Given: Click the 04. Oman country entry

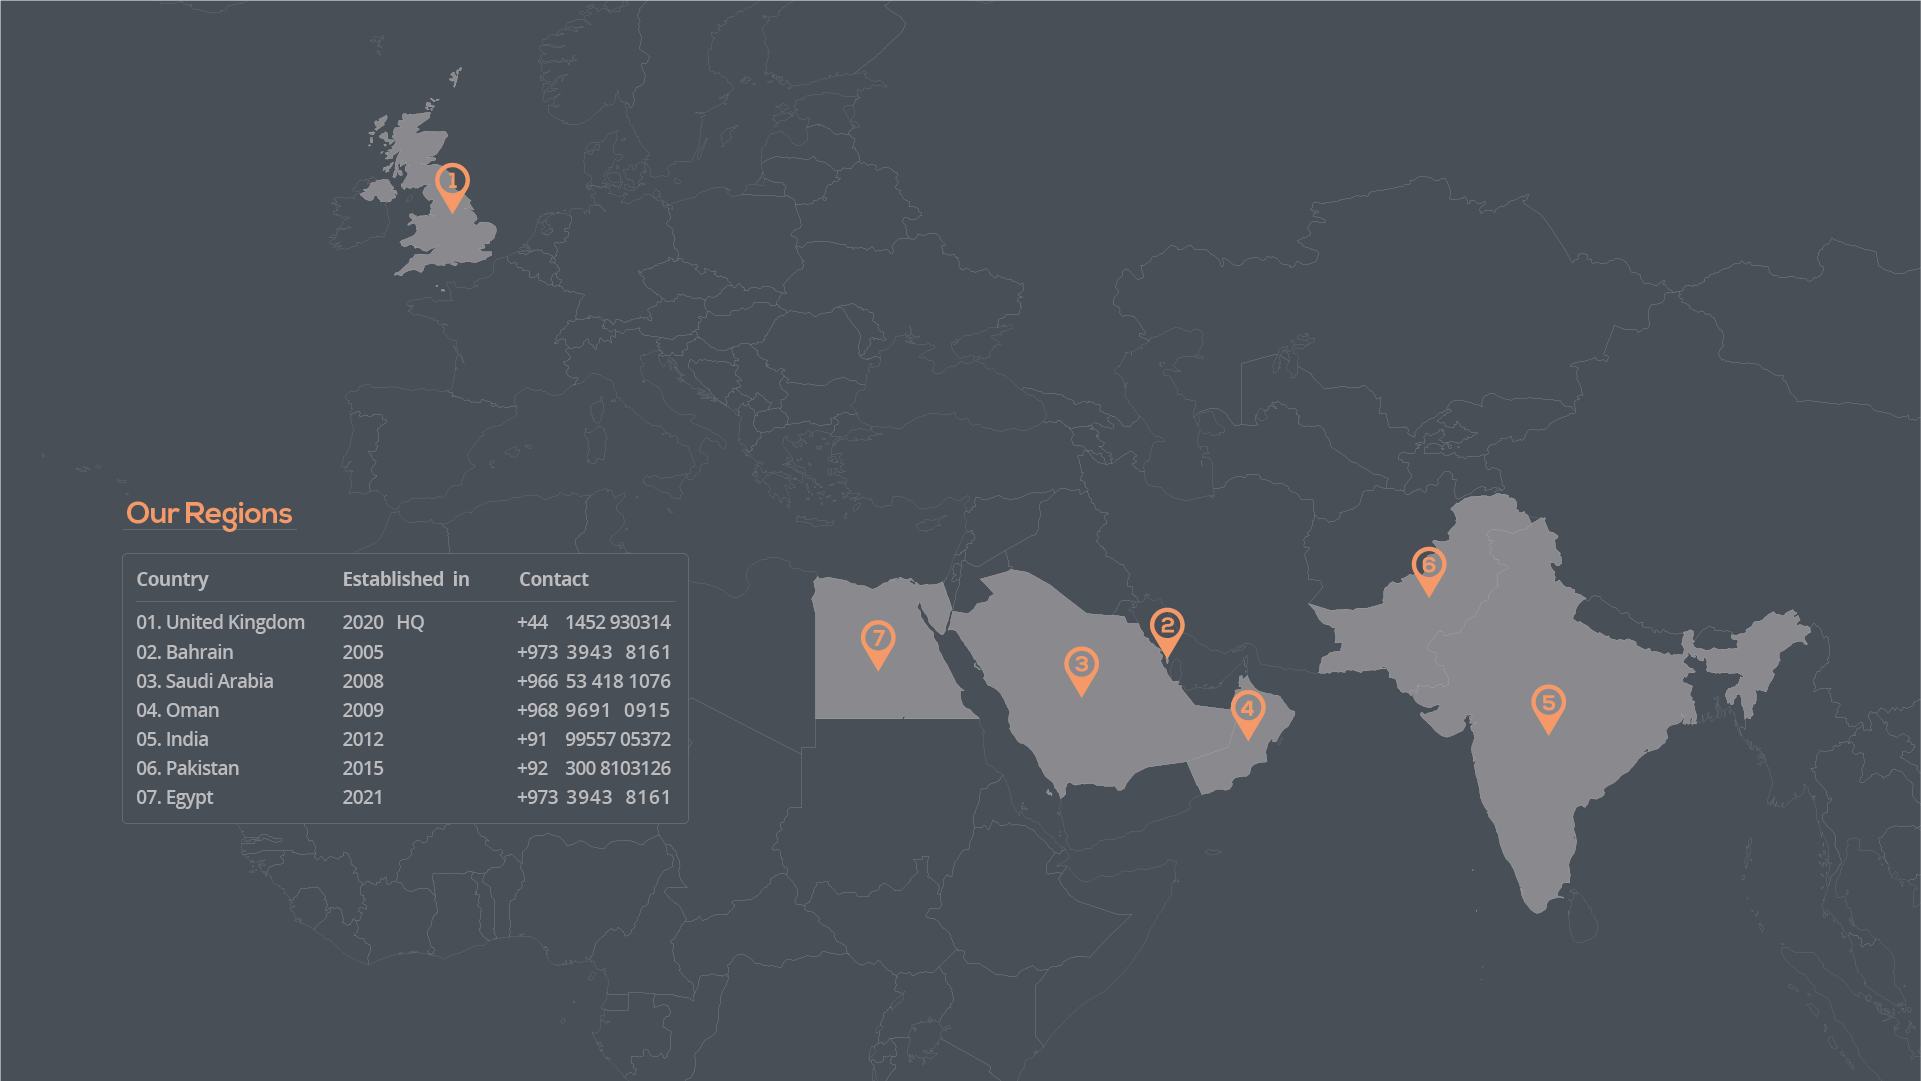Looking at the screenshot, I should 178,710.
